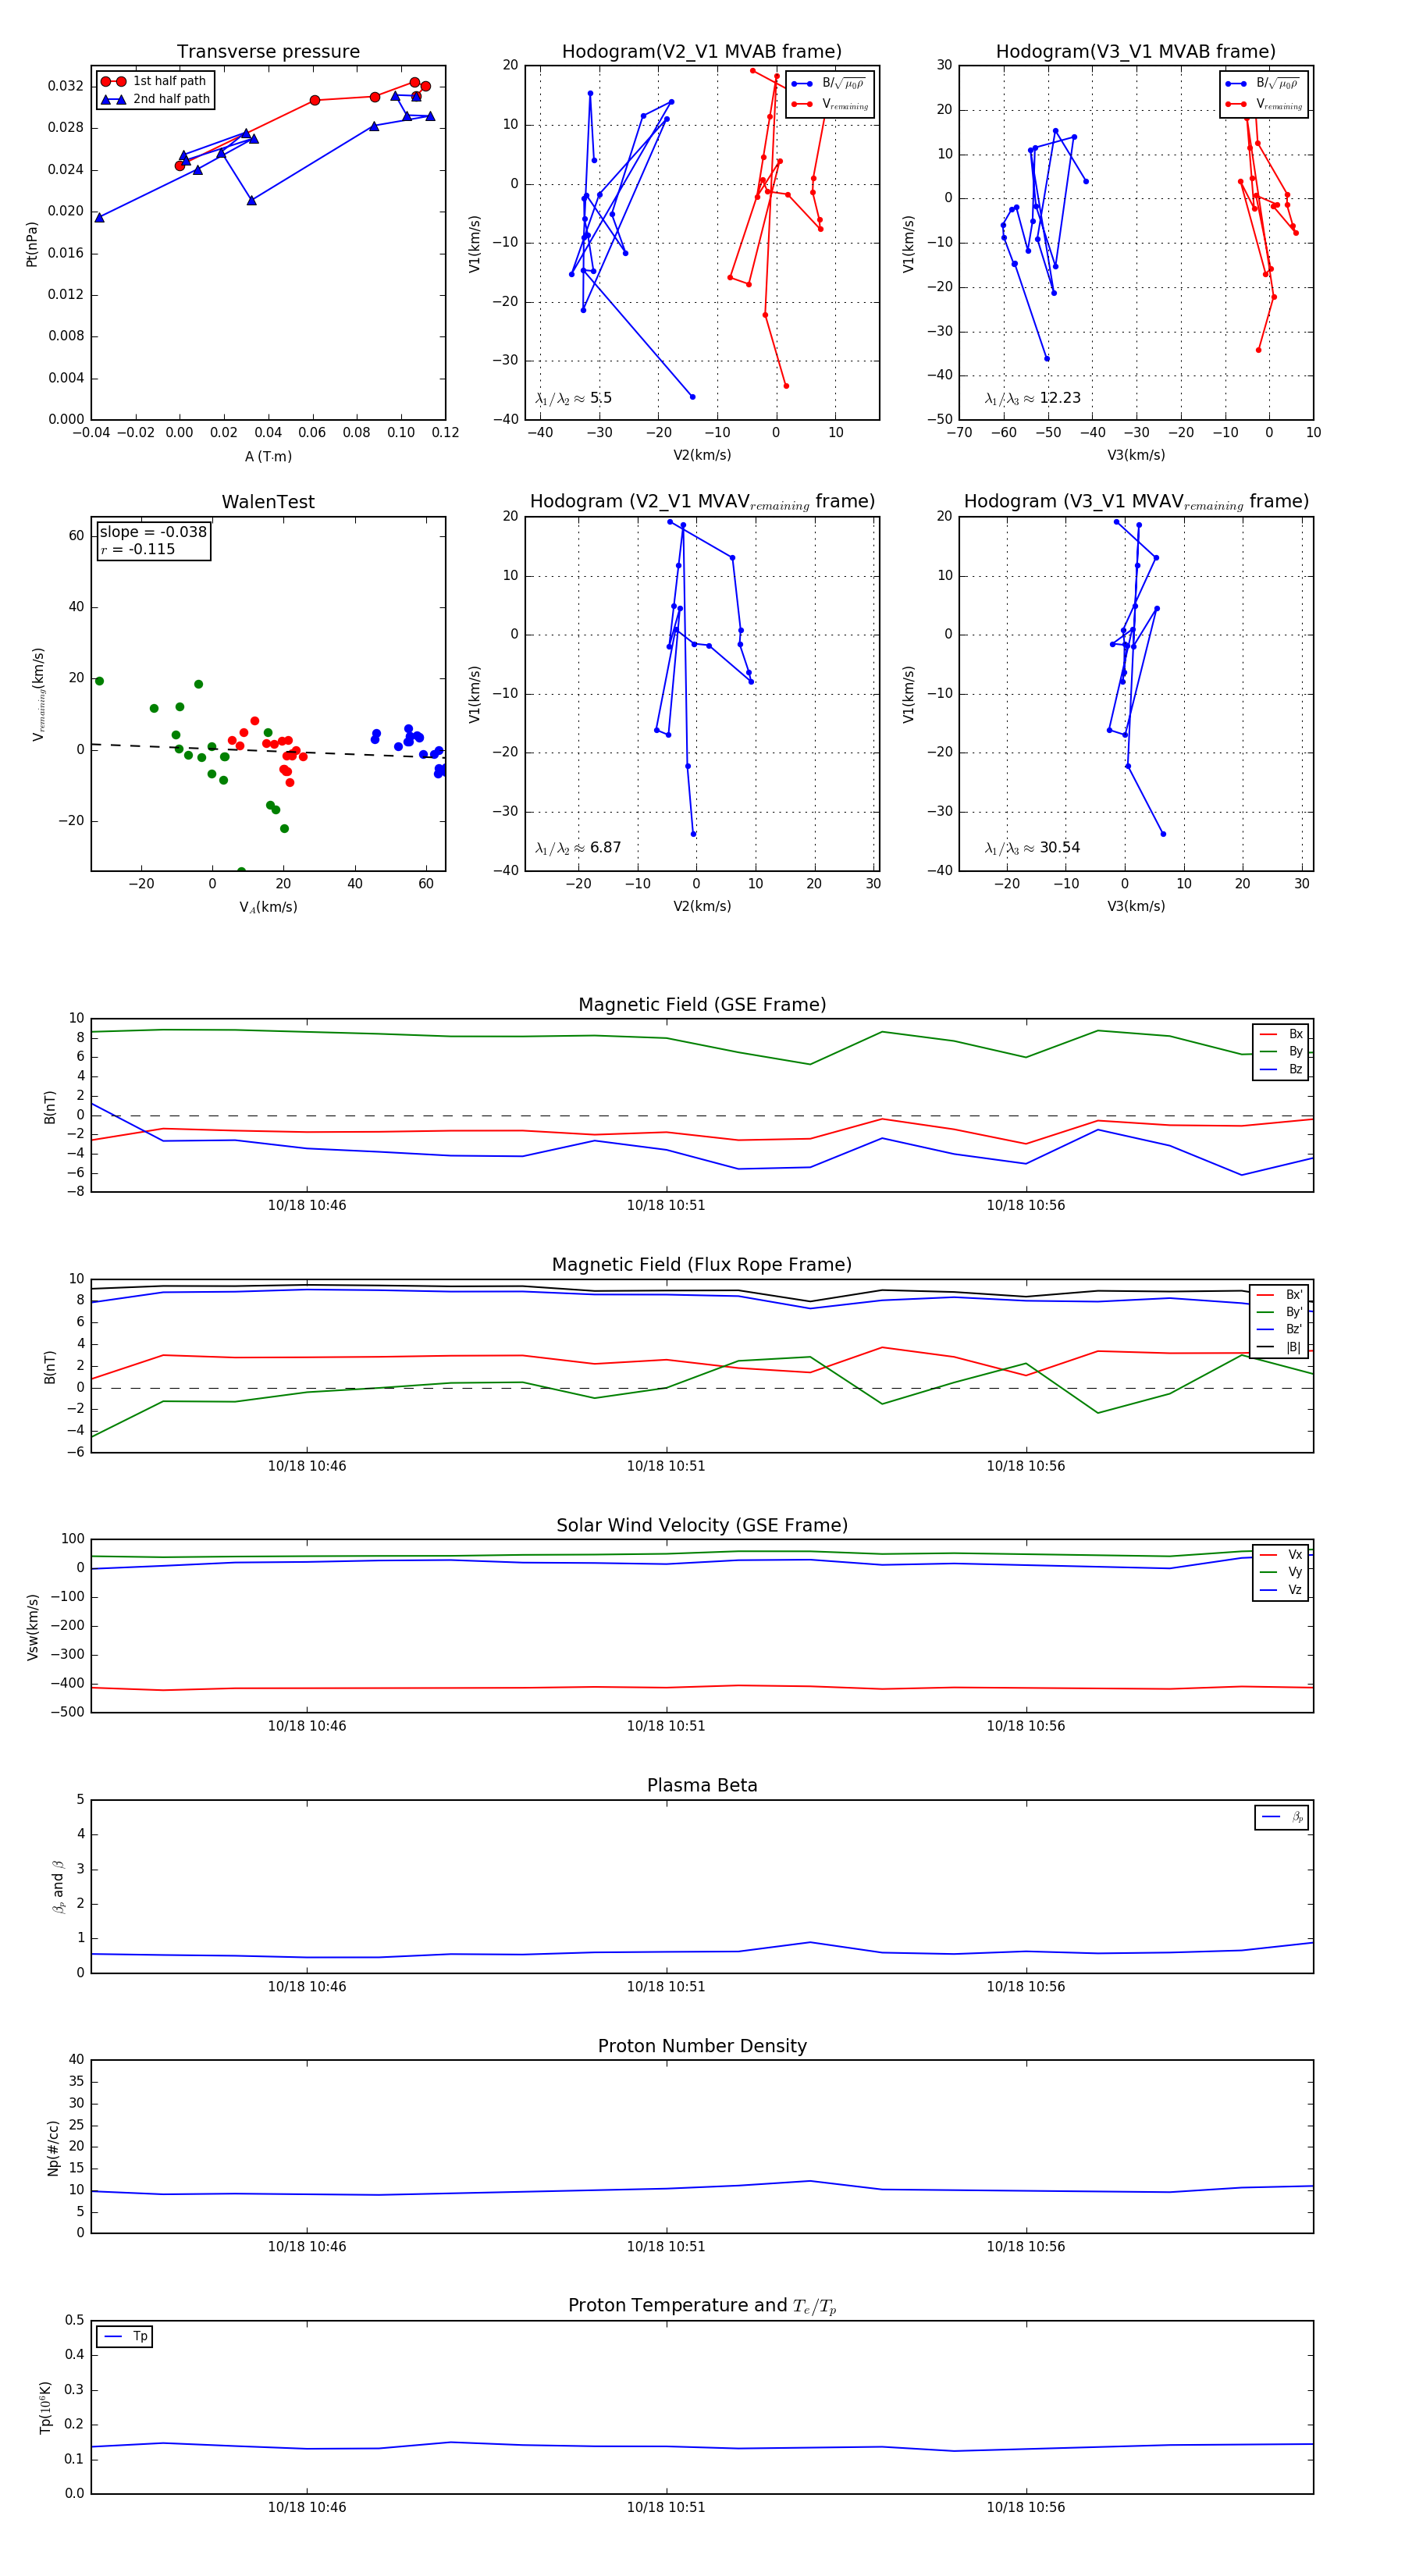Click the 'WalenTest' plot title
The image size is (1405, 2576).
click(x=268, y=502)
